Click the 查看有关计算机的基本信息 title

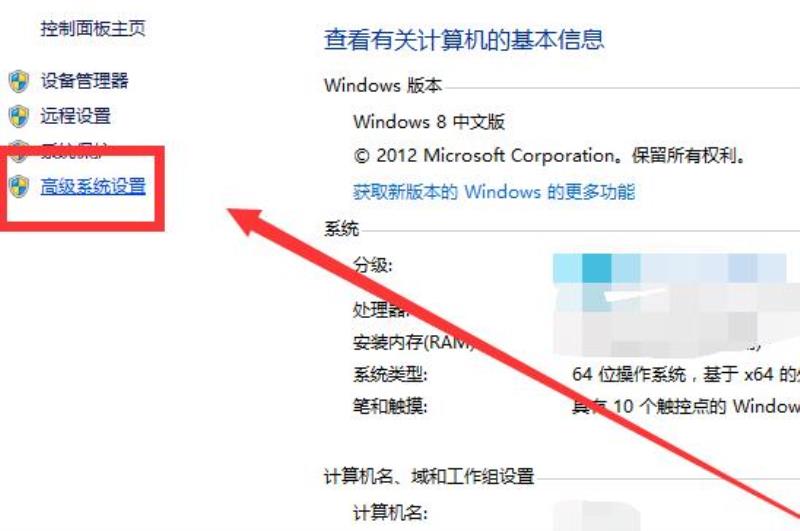pos(464,40)
